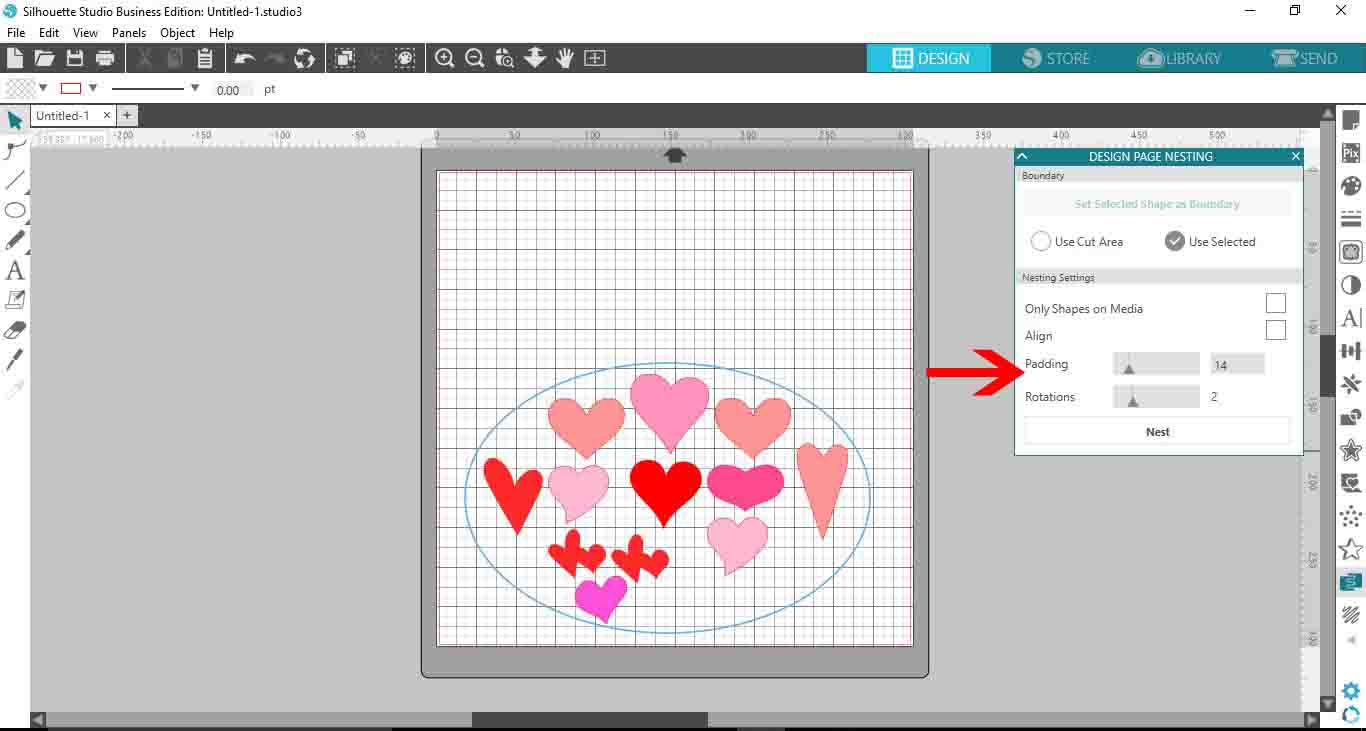The image size is (1366, 731).
Task: Open the Fill color palette panel
Action: [1351, 187]
